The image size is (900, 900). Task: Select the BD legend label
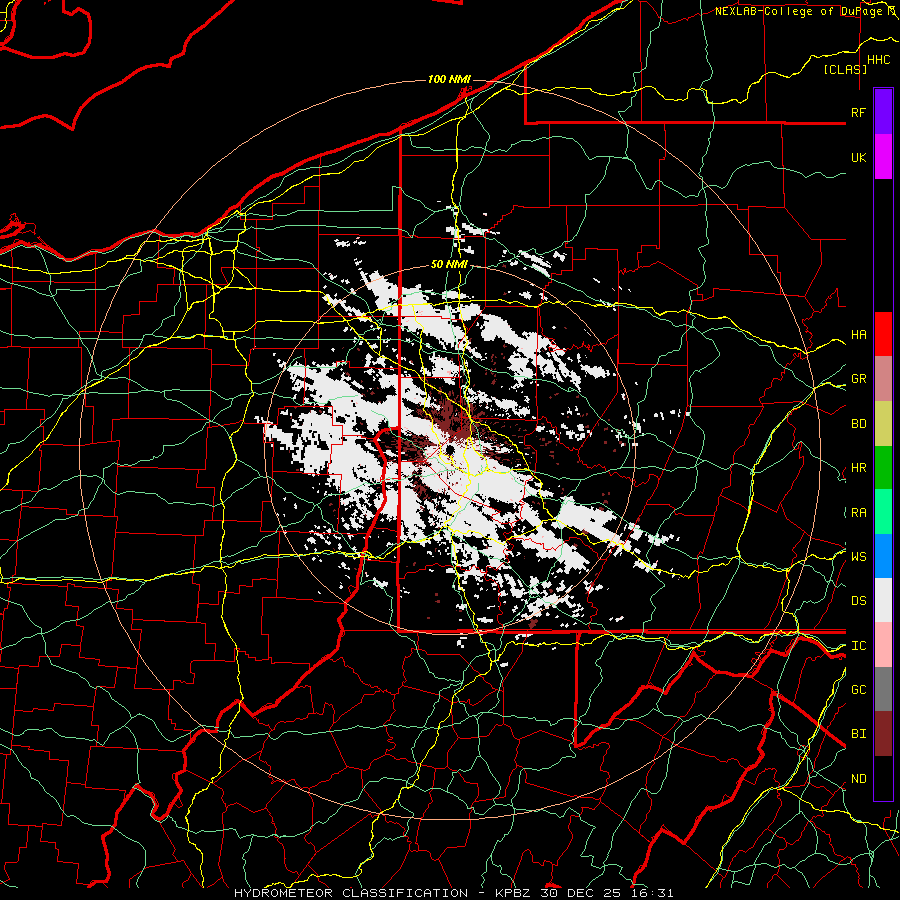[x=858, y=424]
